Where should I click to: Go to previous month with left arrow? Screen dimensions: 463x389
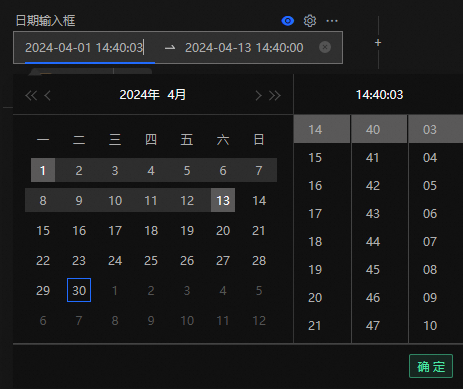click(47, 96)
